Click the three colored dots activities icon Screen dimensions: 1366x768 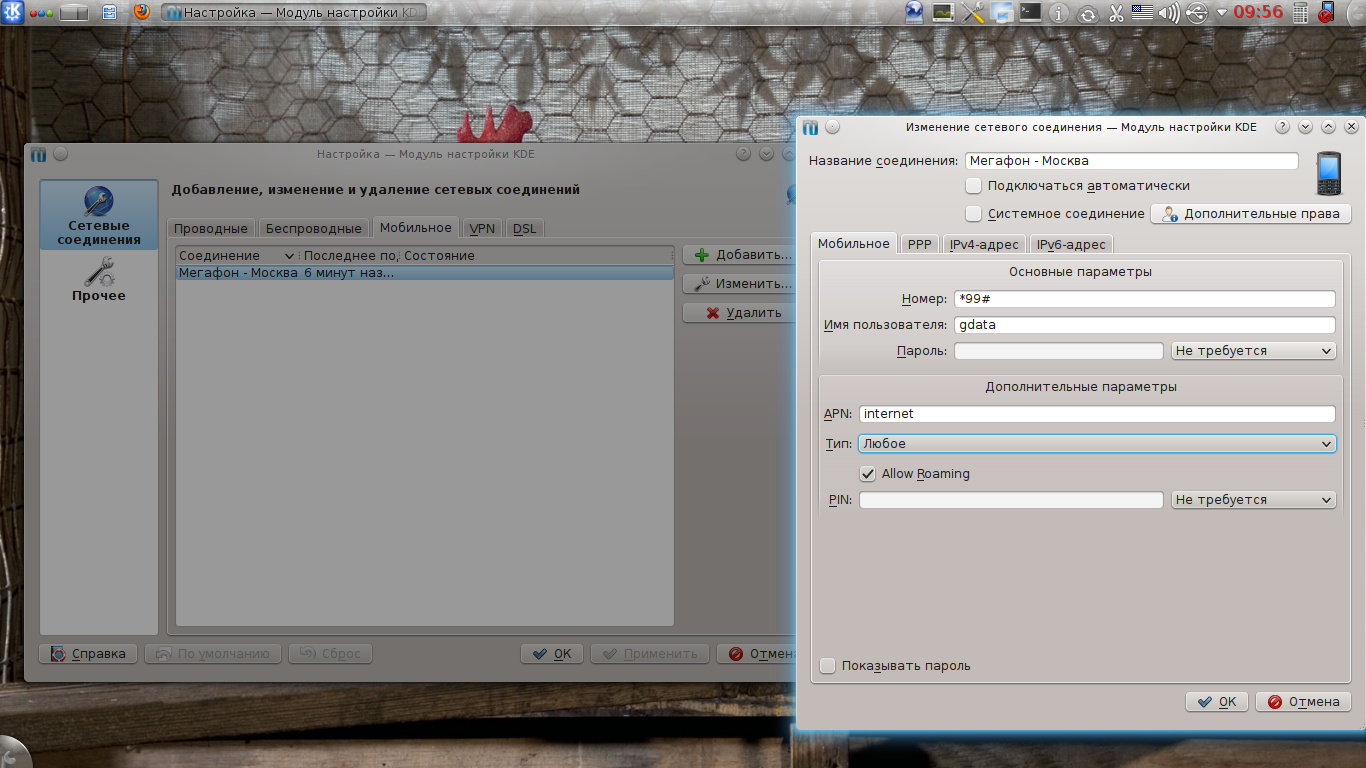click(x=41, y=13)
